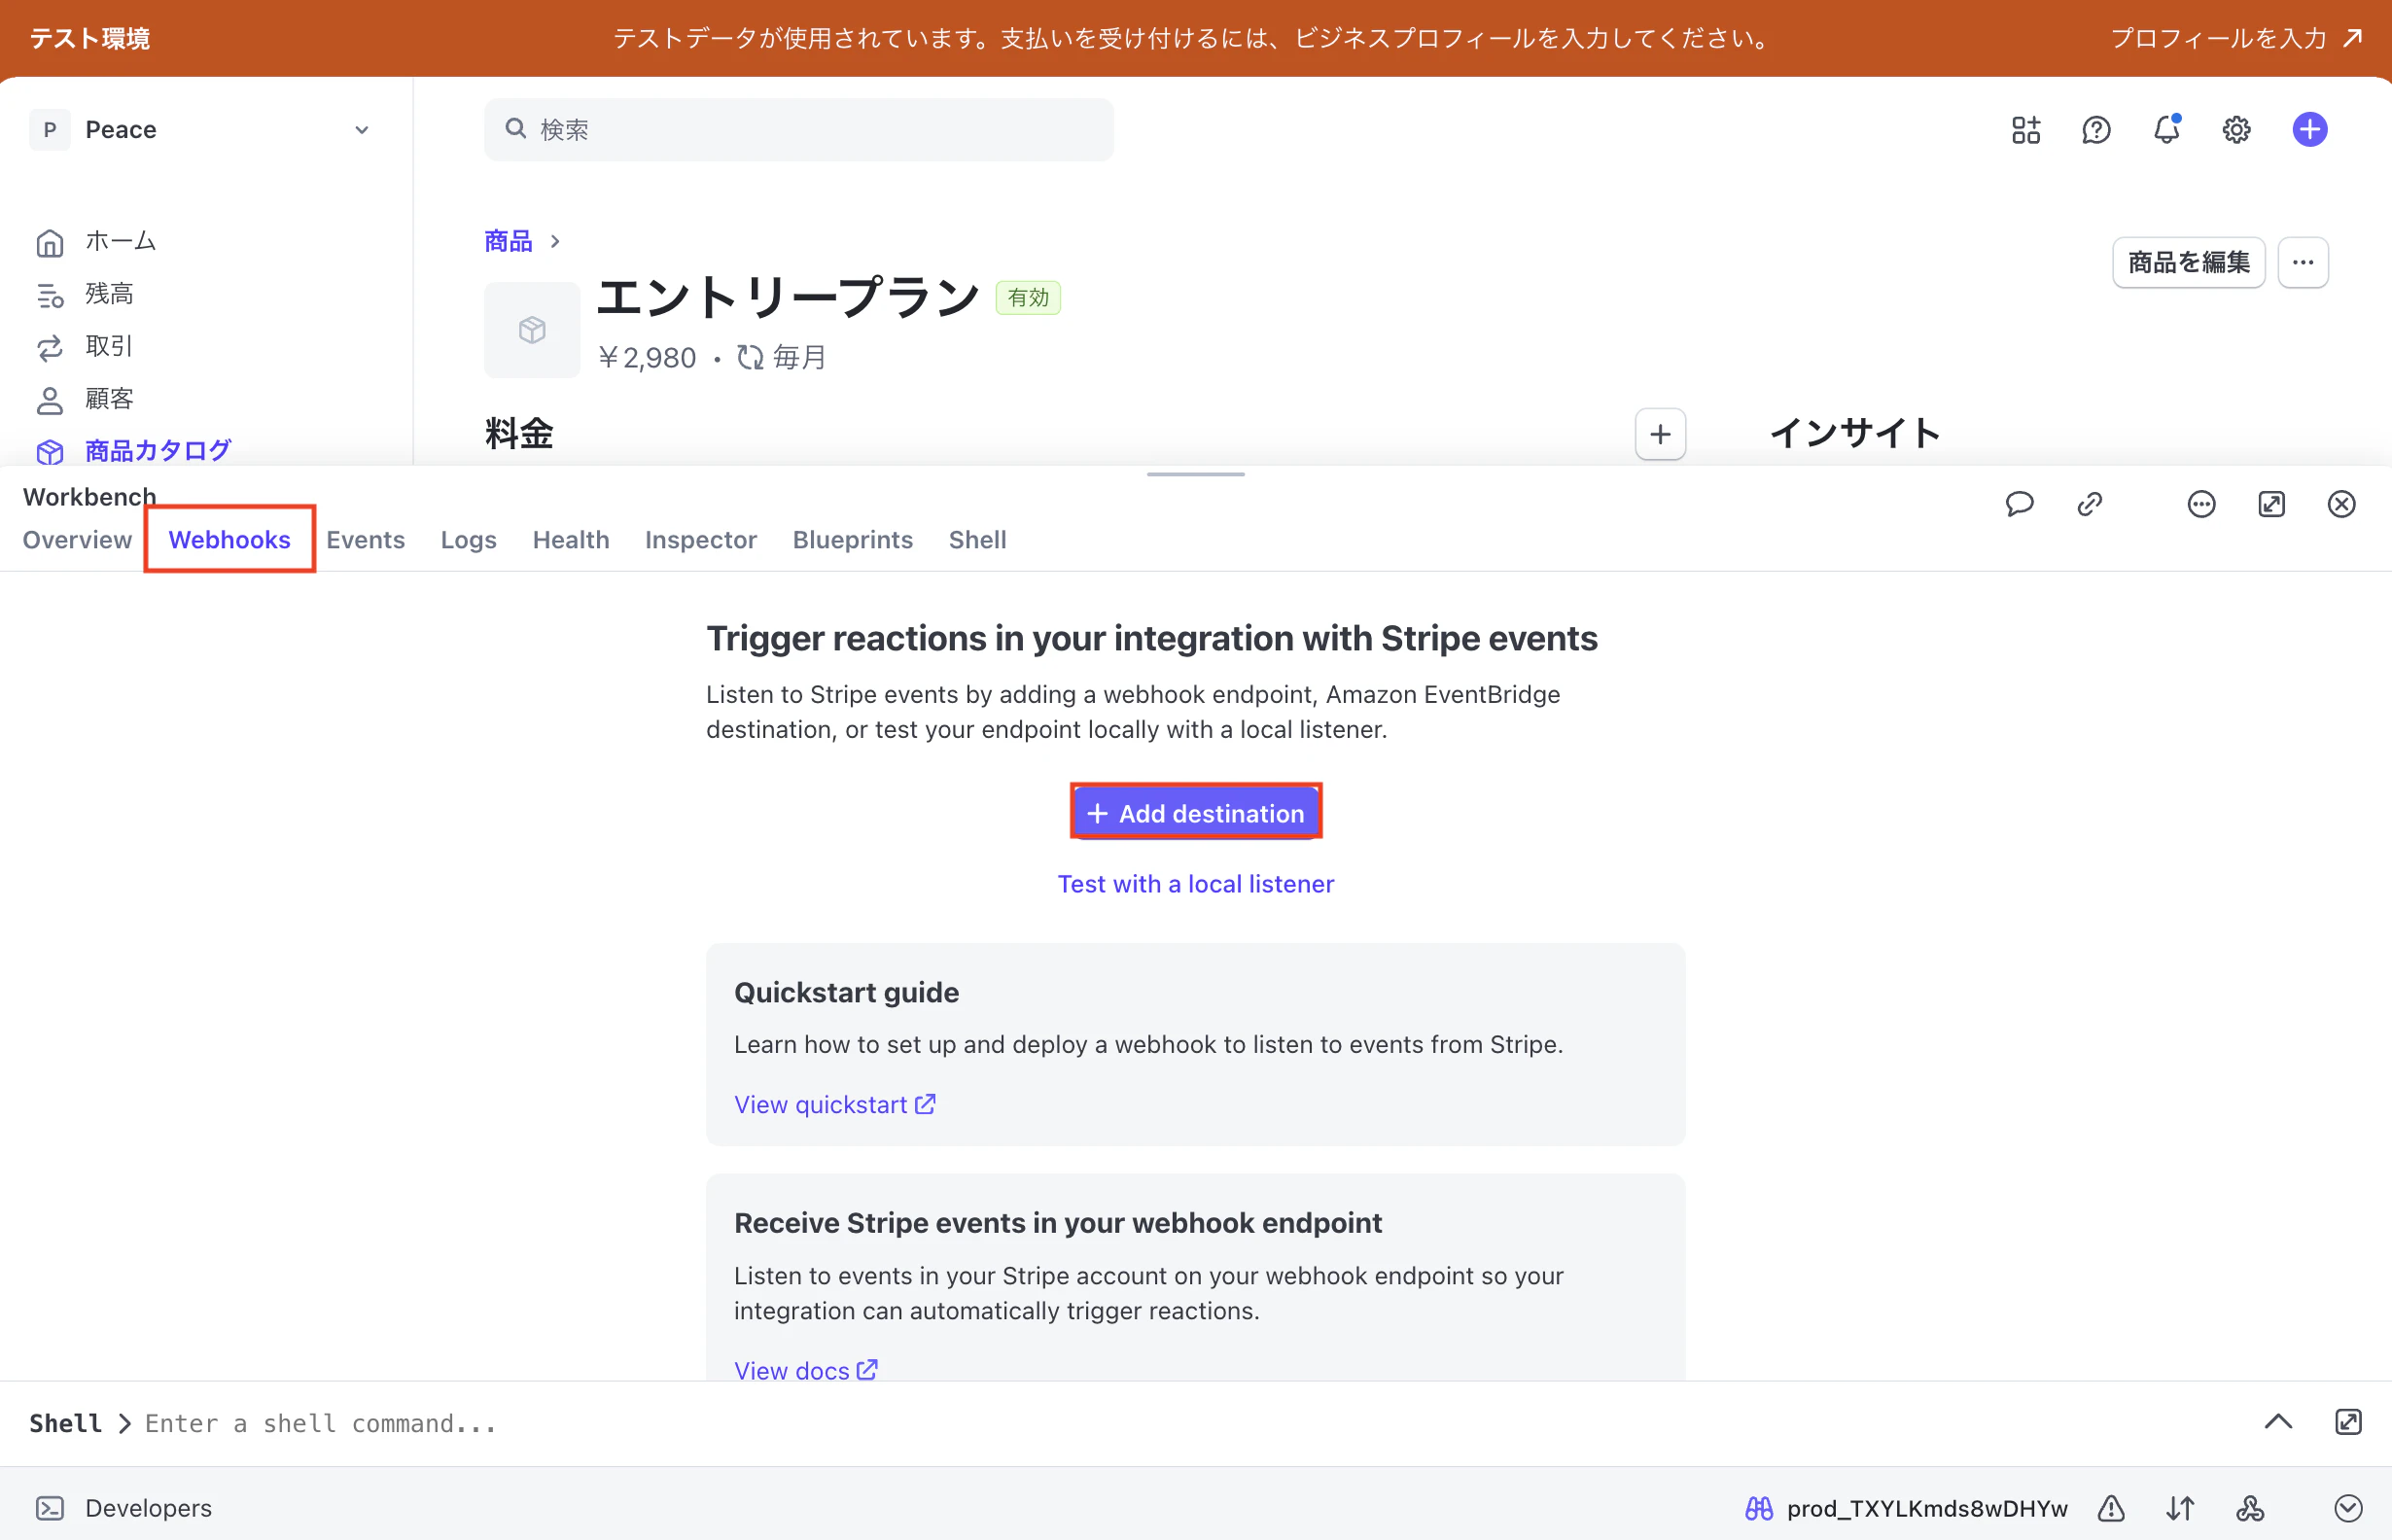Click the purple plus create button
Screen dimensions: 2392x1540
pyautogui.click(x=2309, y=130)
